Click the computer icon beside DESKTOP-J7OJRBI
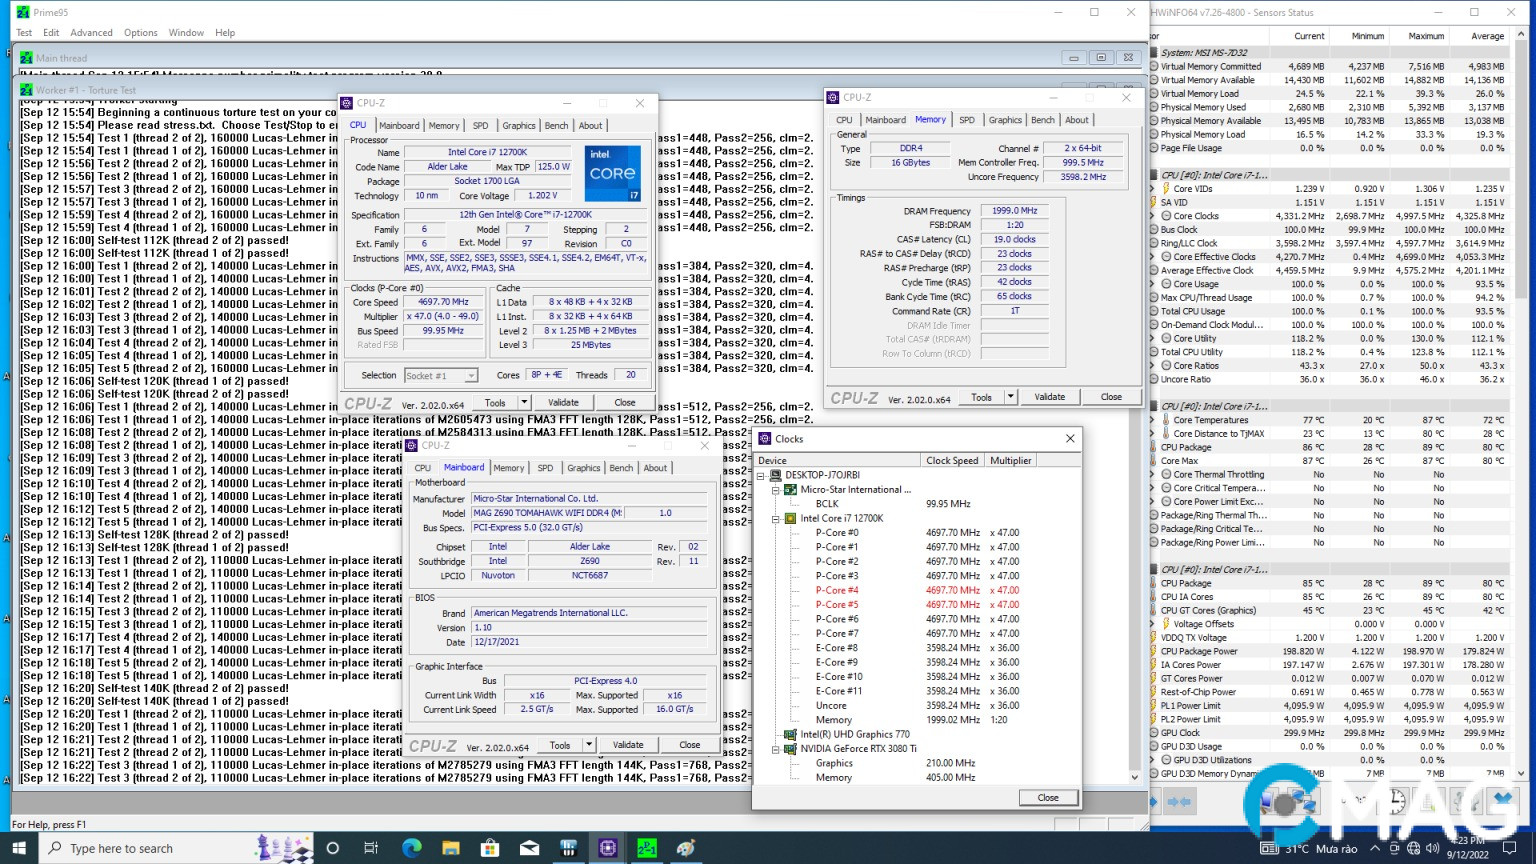 pos(775,475)
